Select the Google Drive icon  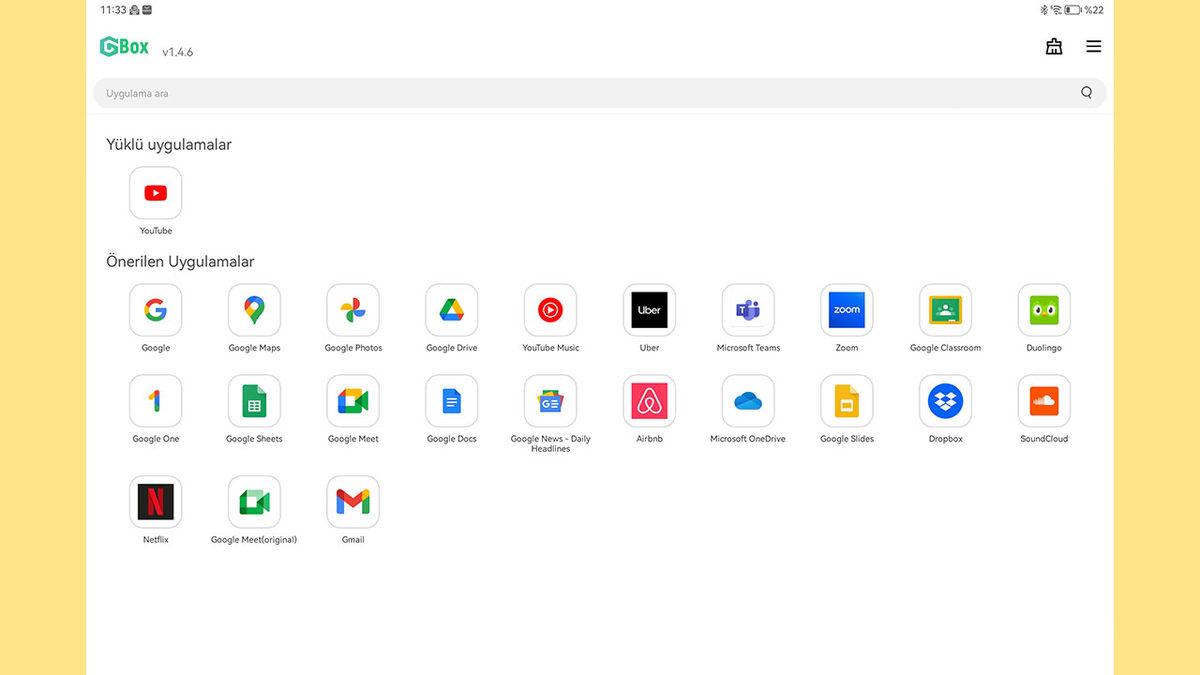[x=452, y=310]
